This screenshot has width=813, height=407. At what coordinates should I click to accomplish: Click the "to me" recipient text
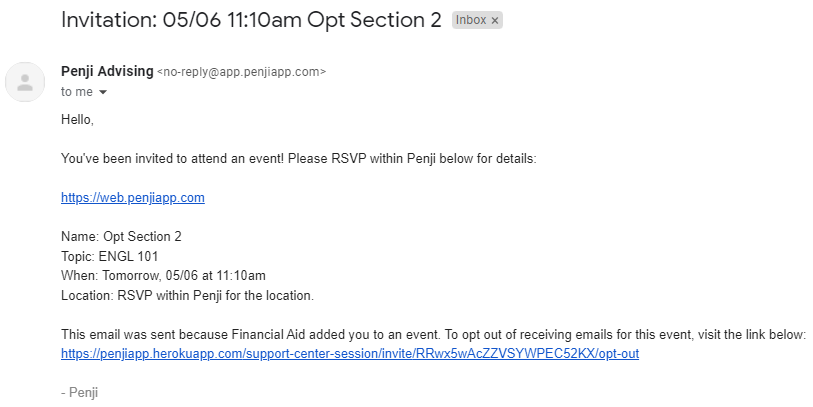coord(77,92)
